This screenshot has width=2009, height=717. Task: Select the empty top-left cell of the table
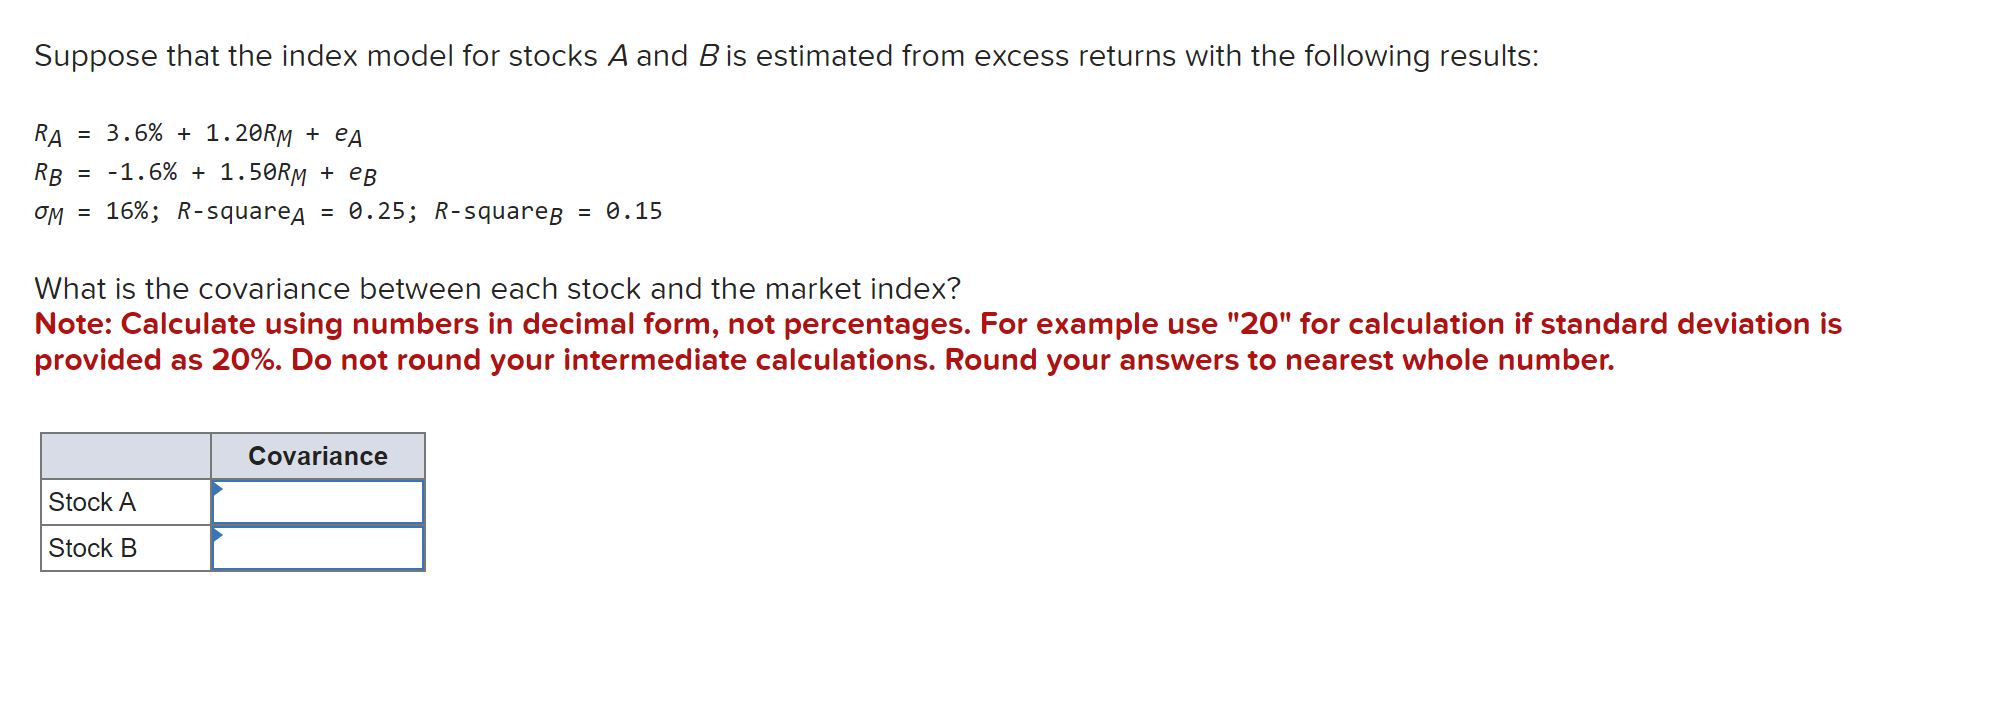tap(125, 456)
